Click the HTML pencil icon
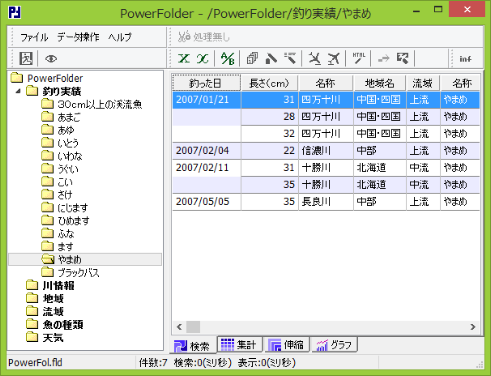Image resolution: width=491 pixels, height=376 pixels. (x=359, y=59)
